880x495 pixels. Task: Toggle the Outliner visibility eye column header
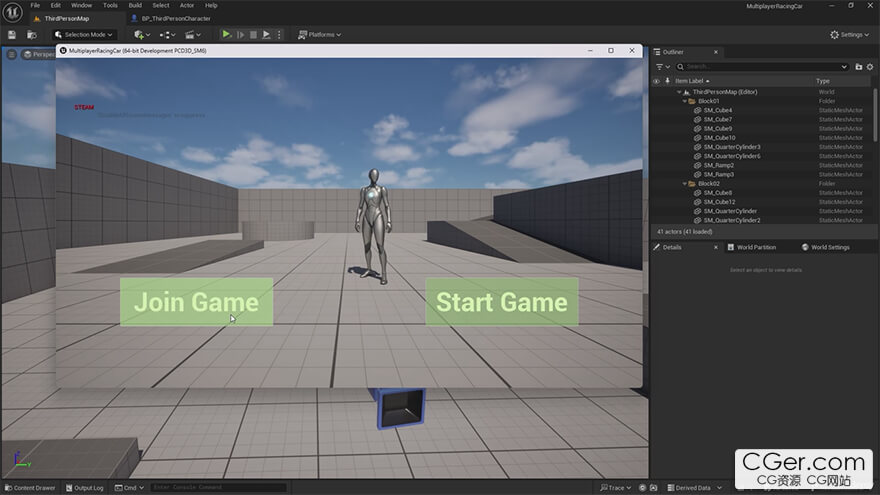[656, 81]
